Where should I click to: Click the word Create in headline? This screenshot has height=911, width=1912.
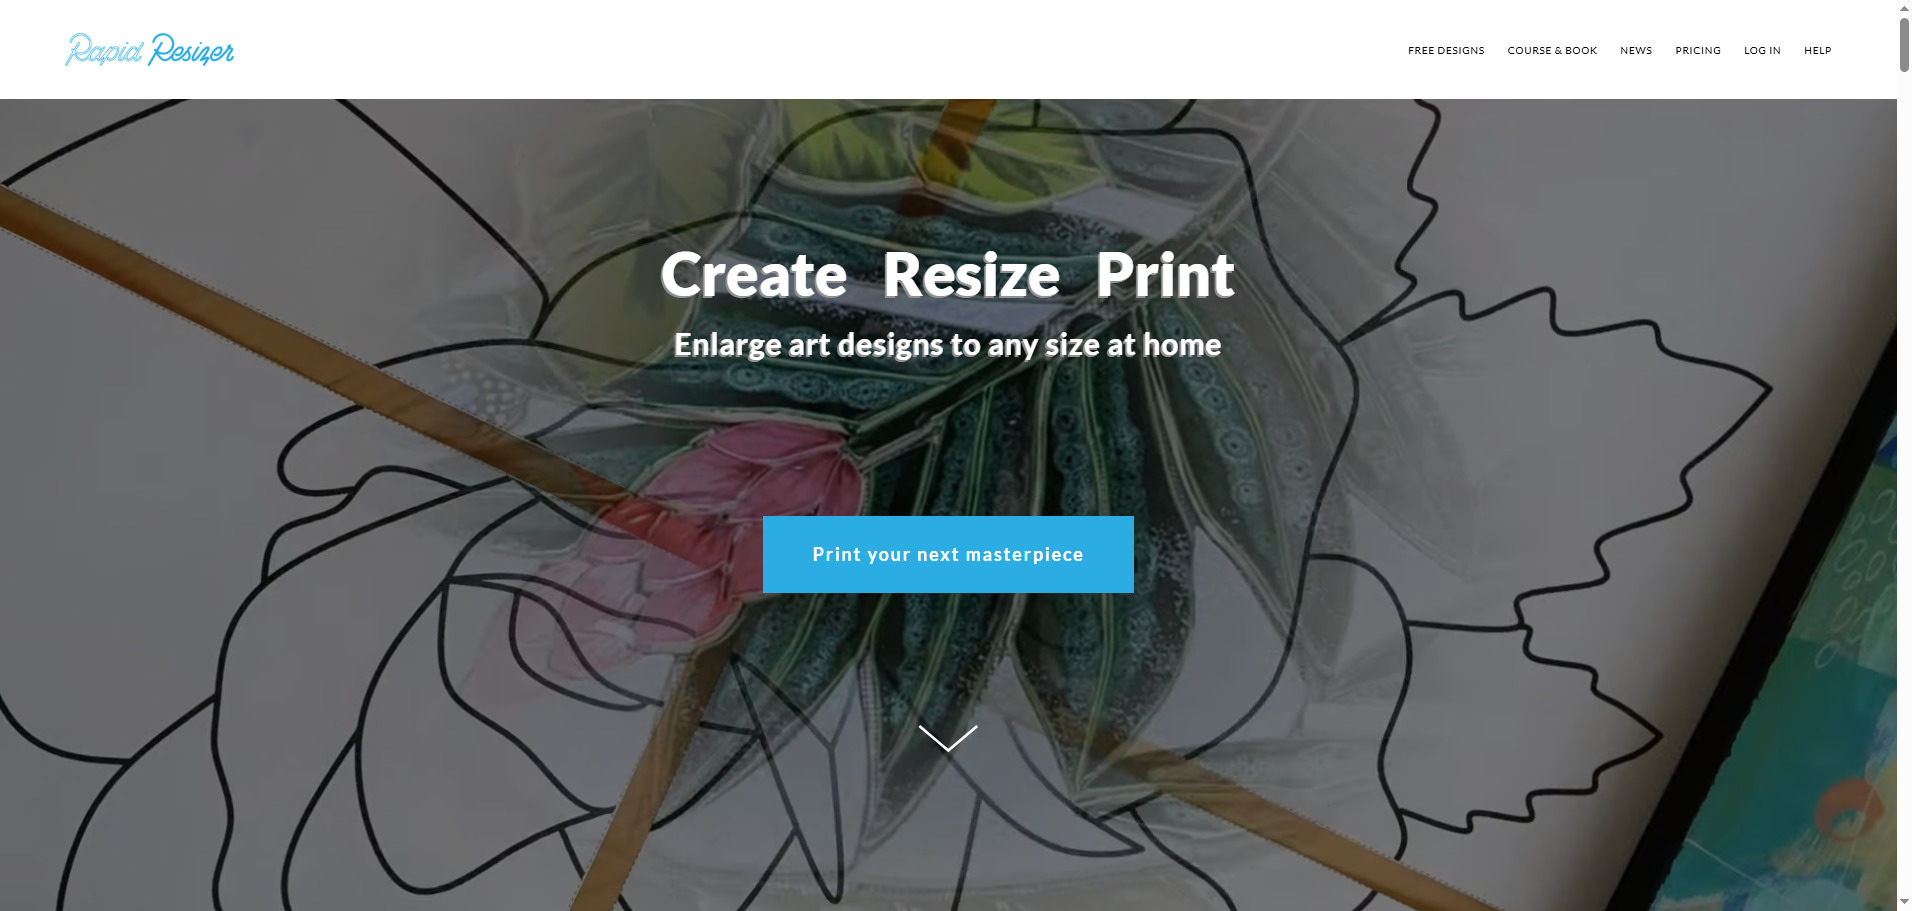point(754,275)
